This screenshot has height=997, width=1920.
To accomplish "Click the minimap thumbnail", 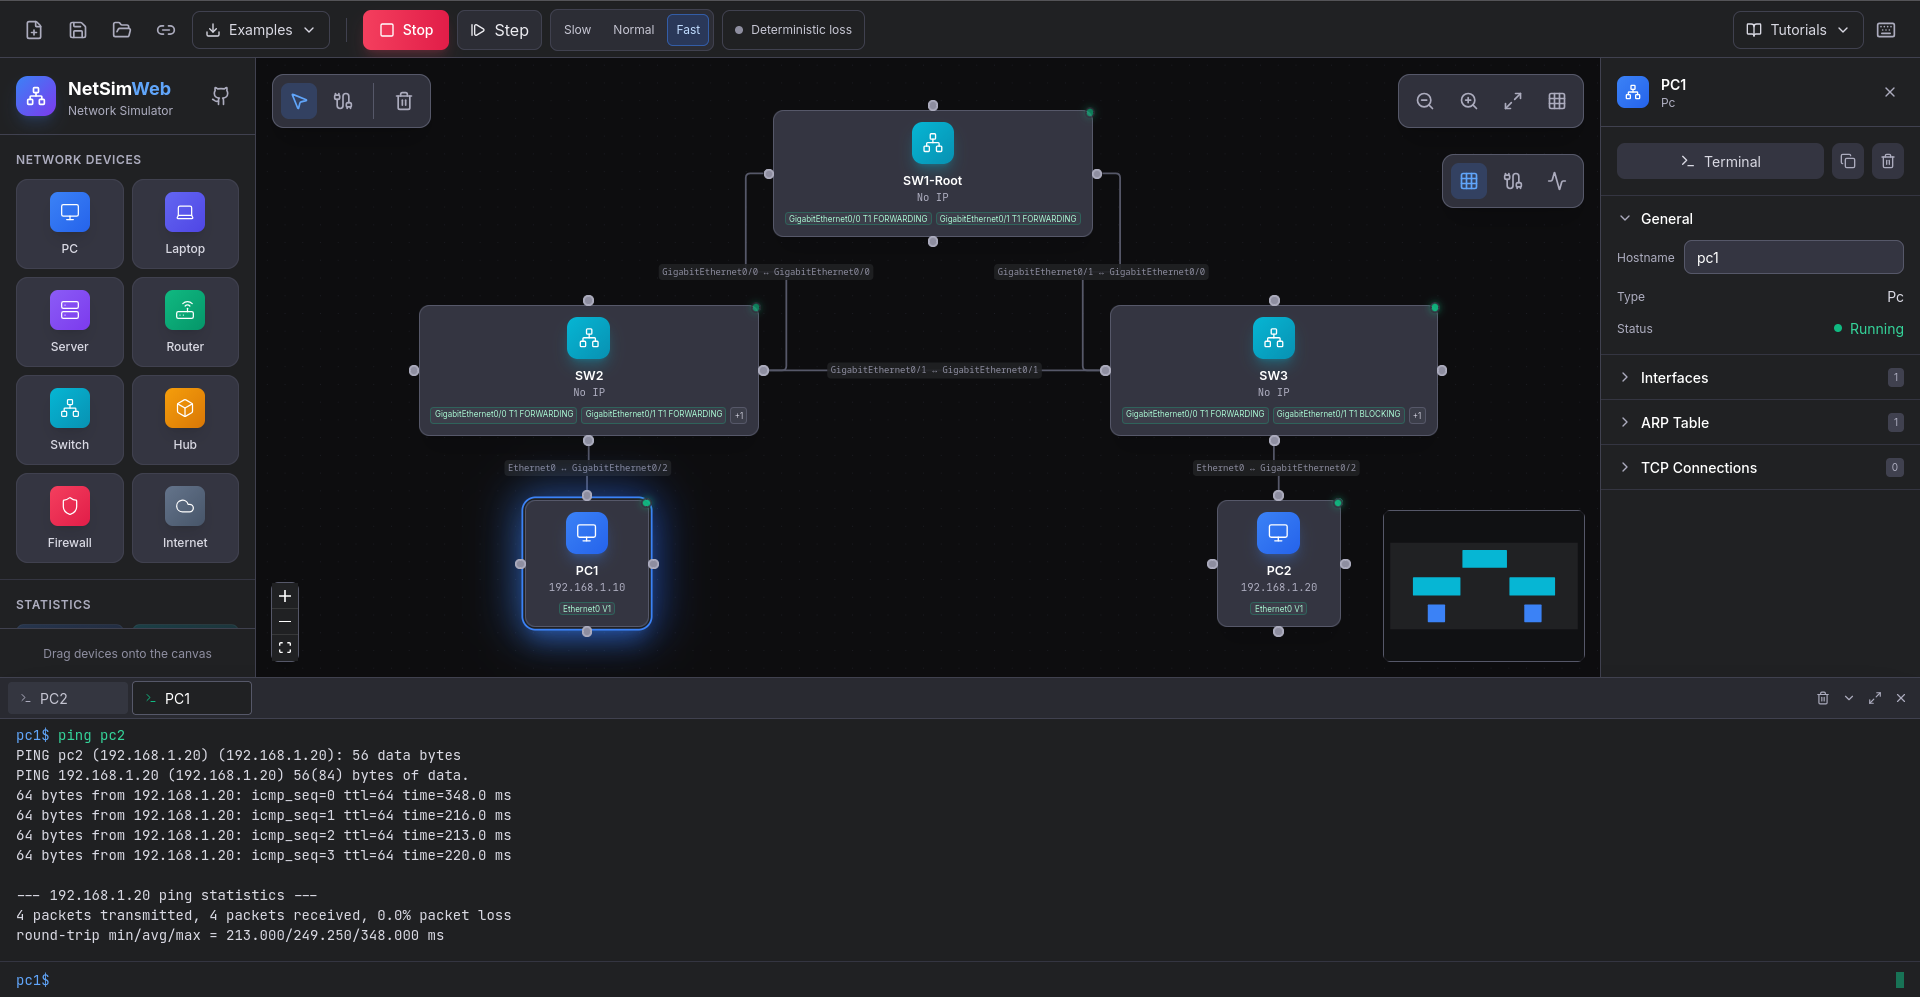I will [x=1484, y=586].
